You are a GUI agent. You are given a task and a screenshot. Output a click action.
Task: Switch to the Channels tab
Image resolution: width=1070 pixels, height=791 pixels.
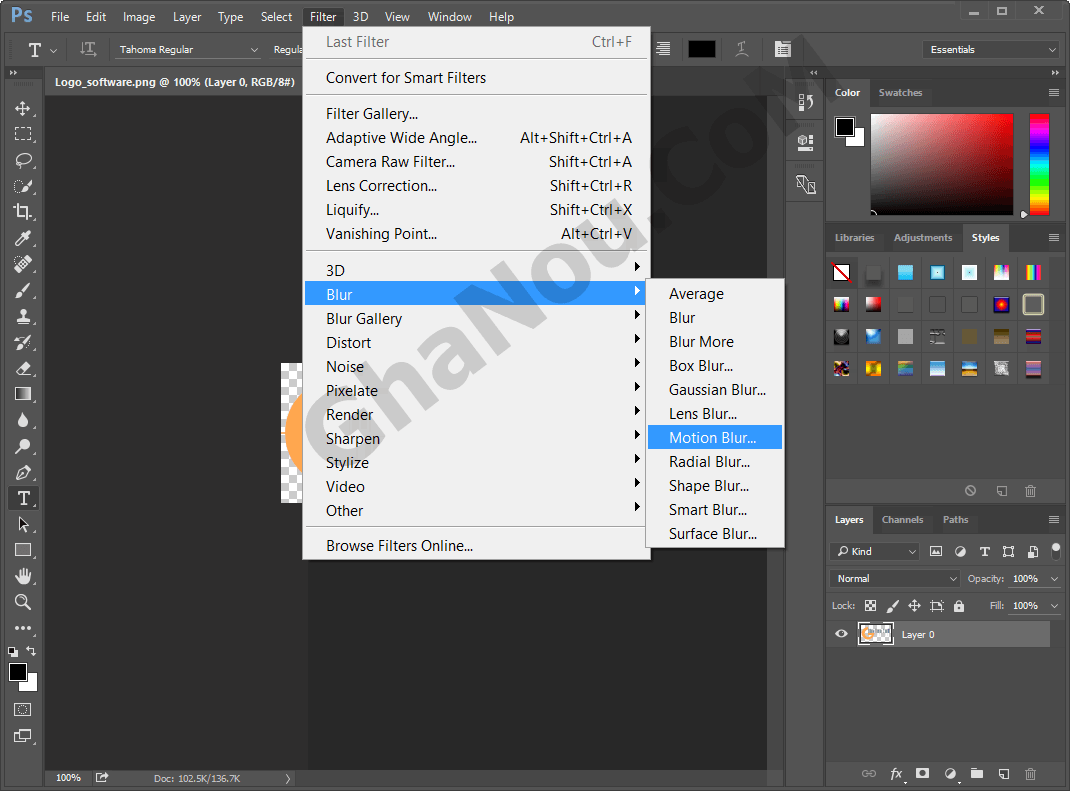[x=902, y=520]
